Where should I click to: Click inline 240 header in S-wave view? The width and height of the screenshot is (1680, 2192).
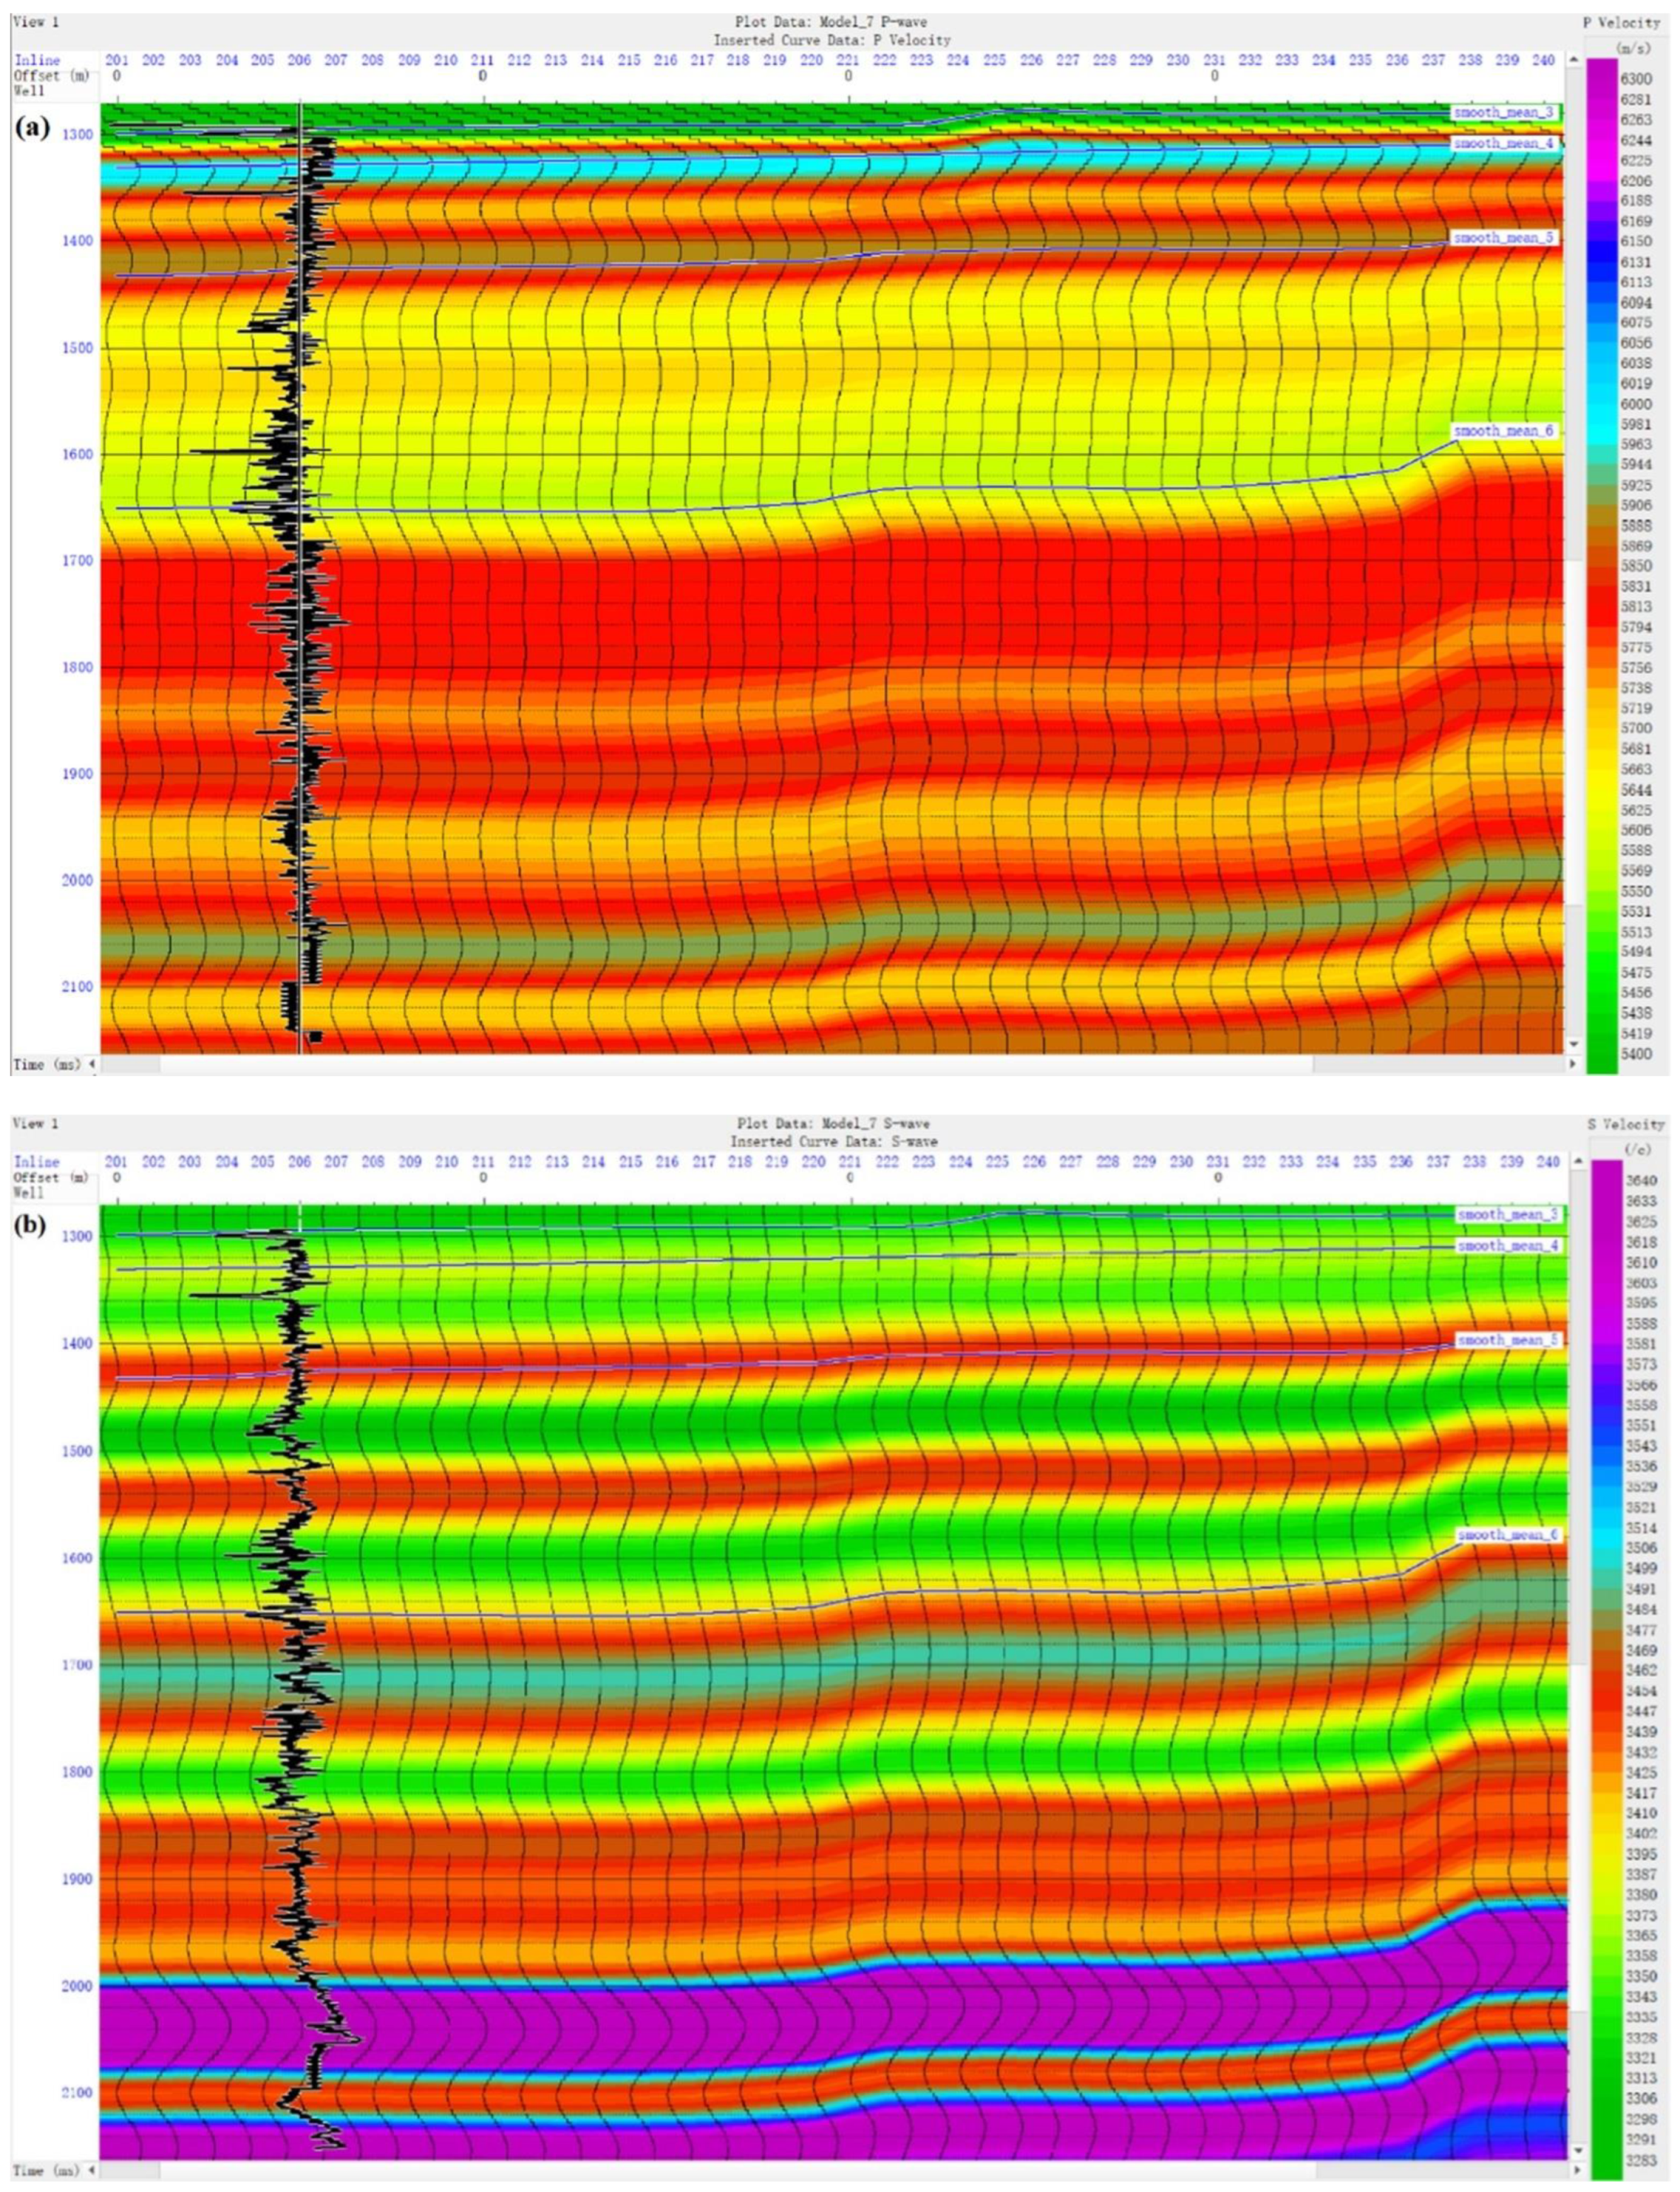pos(1548,1162)
